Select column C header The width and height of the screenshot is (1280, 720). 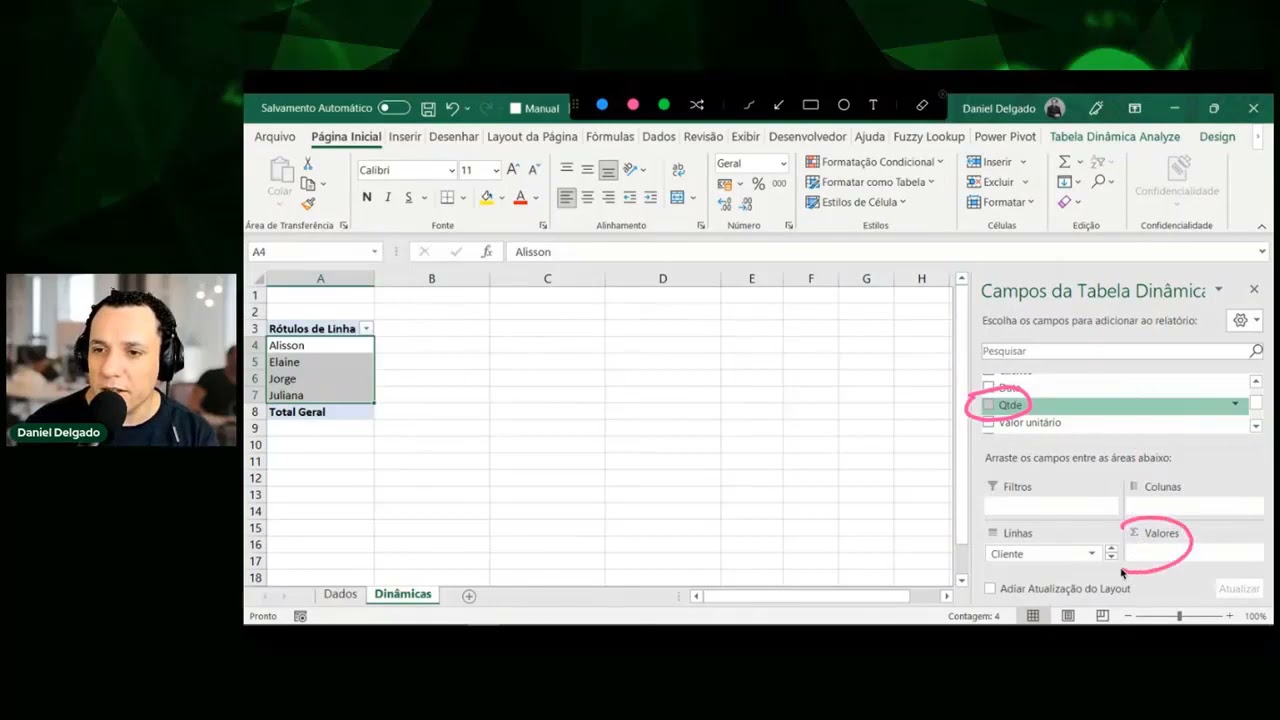click(547, 279)
